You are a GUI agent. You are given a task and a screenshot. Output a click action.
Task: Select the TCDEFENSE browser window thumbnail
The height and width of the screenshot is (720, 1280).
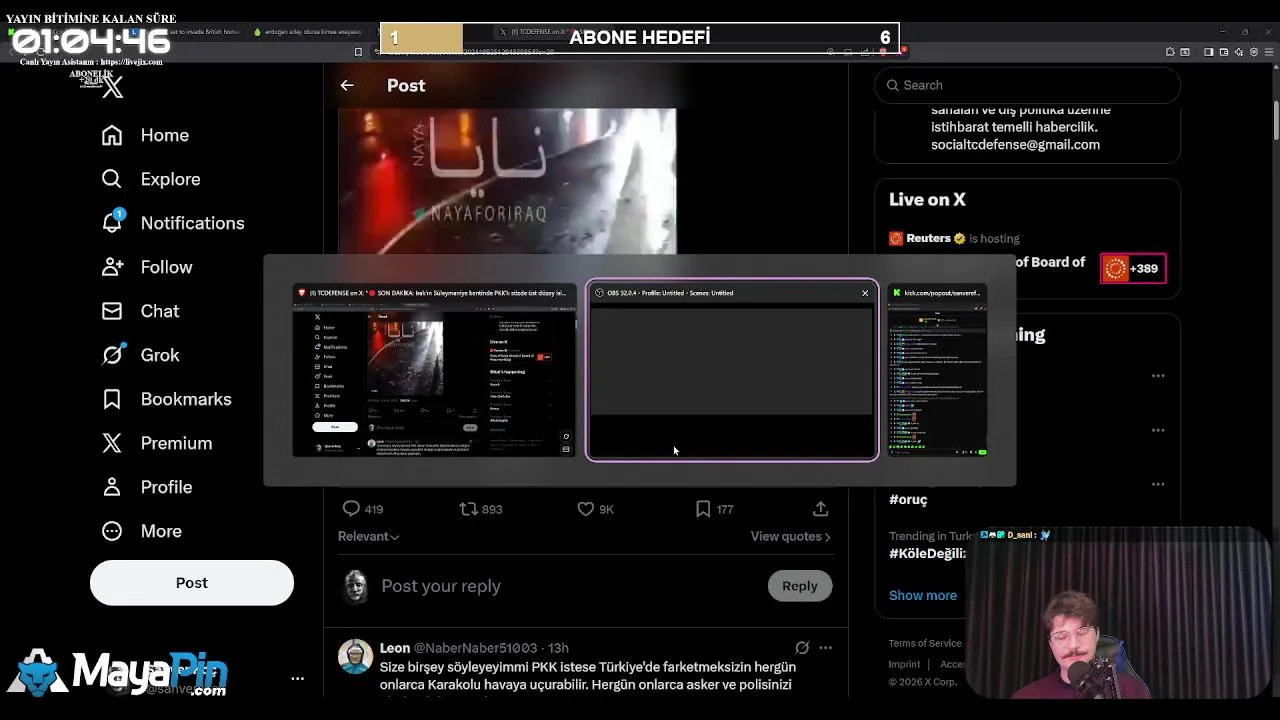tap(434, 371)
